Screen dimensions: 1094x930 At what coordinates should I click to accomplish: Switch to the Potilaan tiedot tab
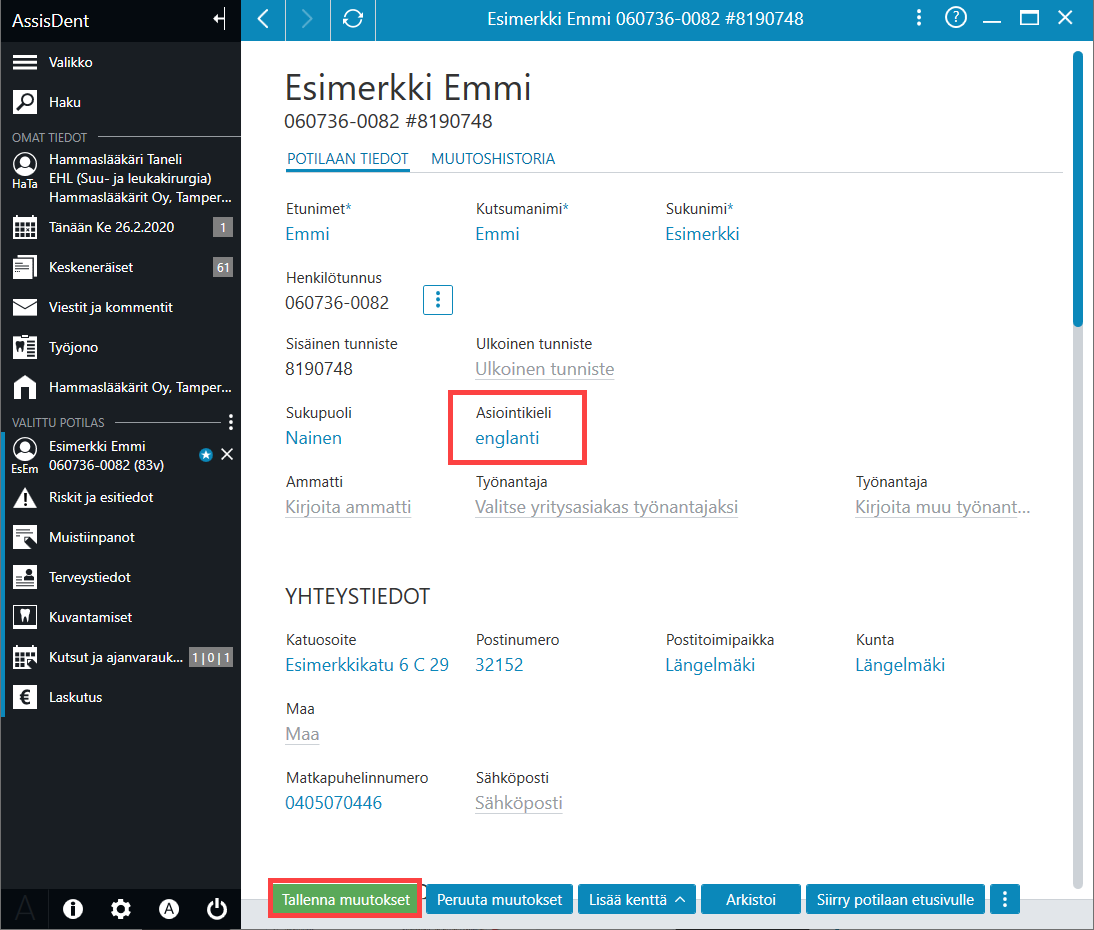(x=347, y=158)
